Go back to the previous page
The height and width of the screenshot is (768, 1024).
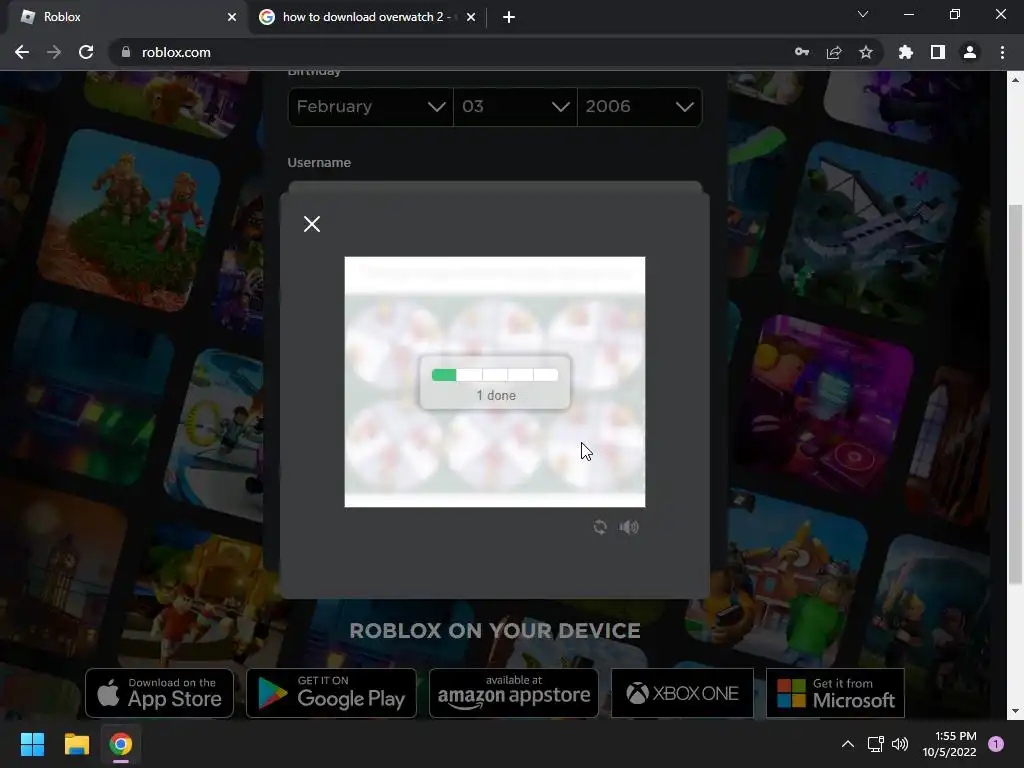(22, 52)
